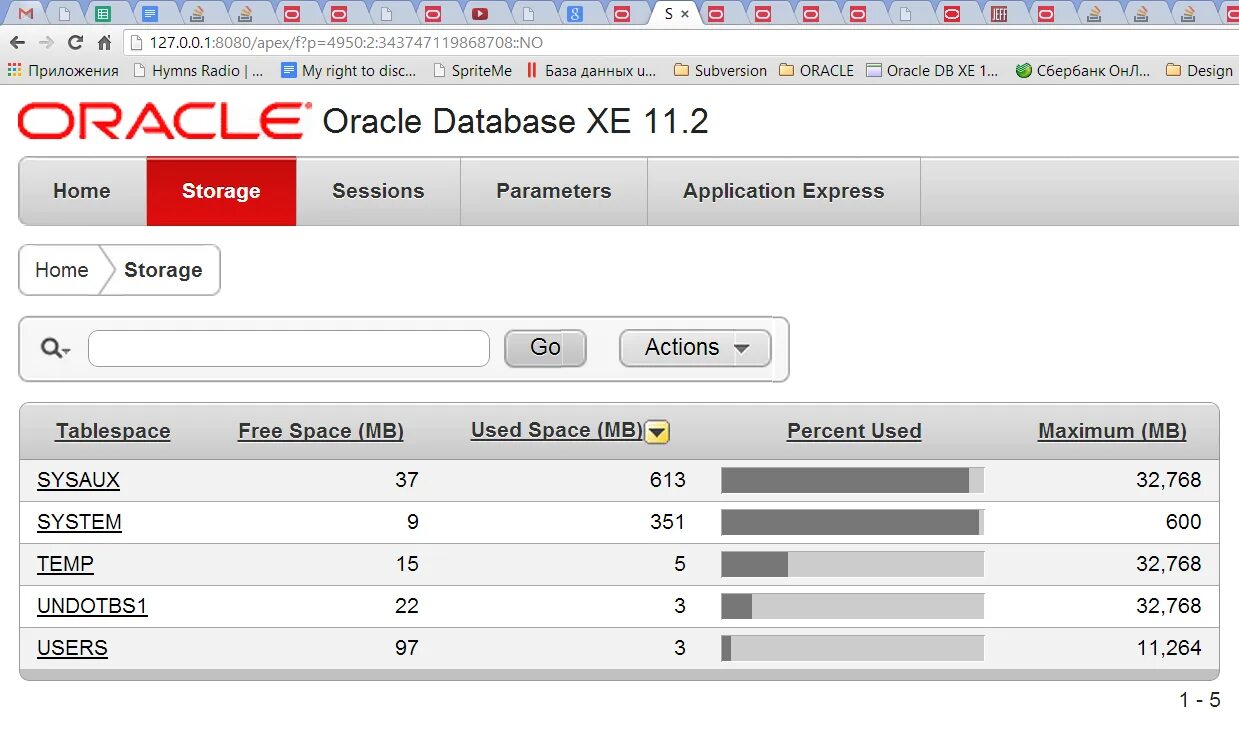Open the SYSAUX tablespace link
The width and height of the screenshot is (1239, 731).
coord(78,480)
